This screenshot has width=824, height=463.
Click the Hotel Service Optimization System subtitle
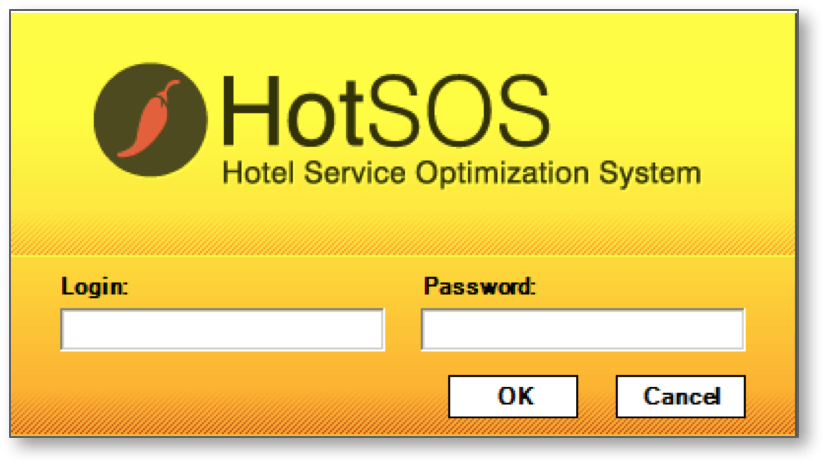(461, 173)
